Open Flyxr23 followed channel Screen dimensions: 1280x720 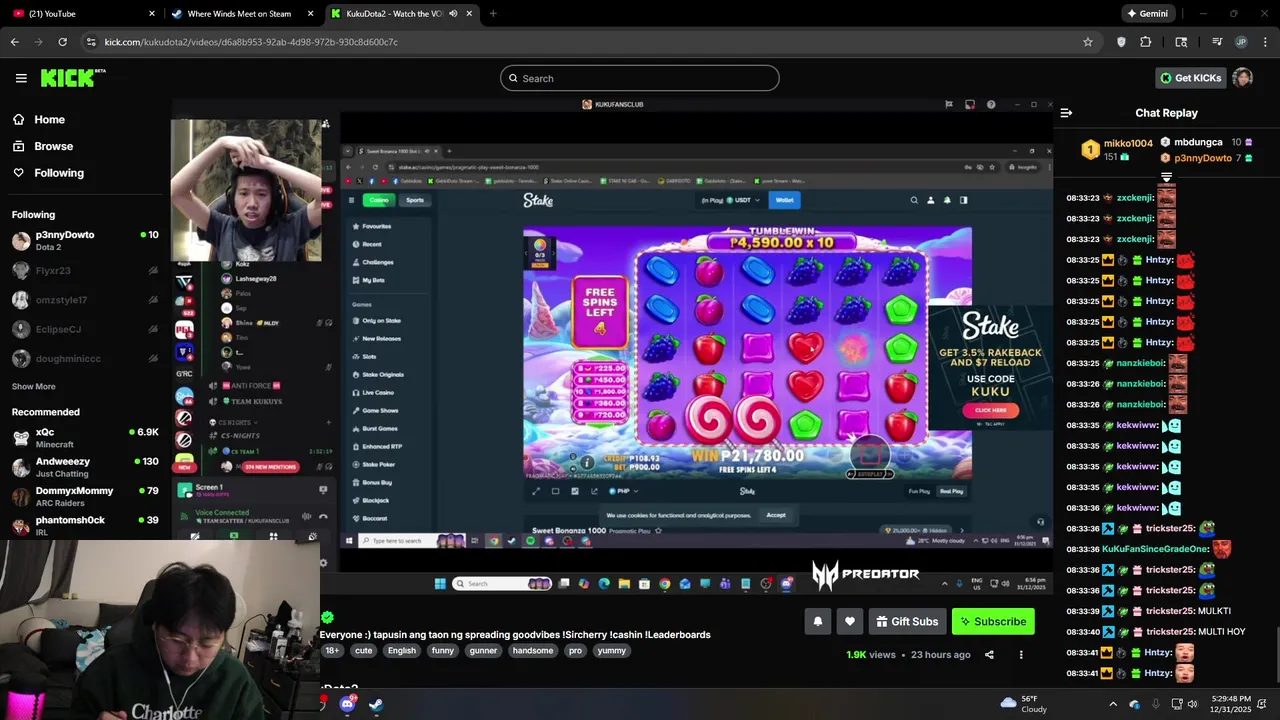click(85, 270)
